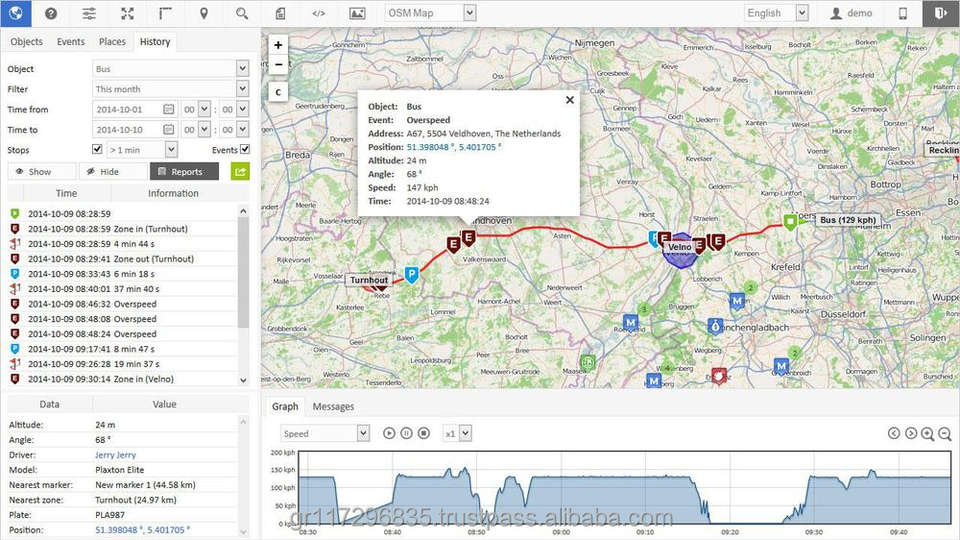Open the OSM Map type dropdown

pos(430,13)
